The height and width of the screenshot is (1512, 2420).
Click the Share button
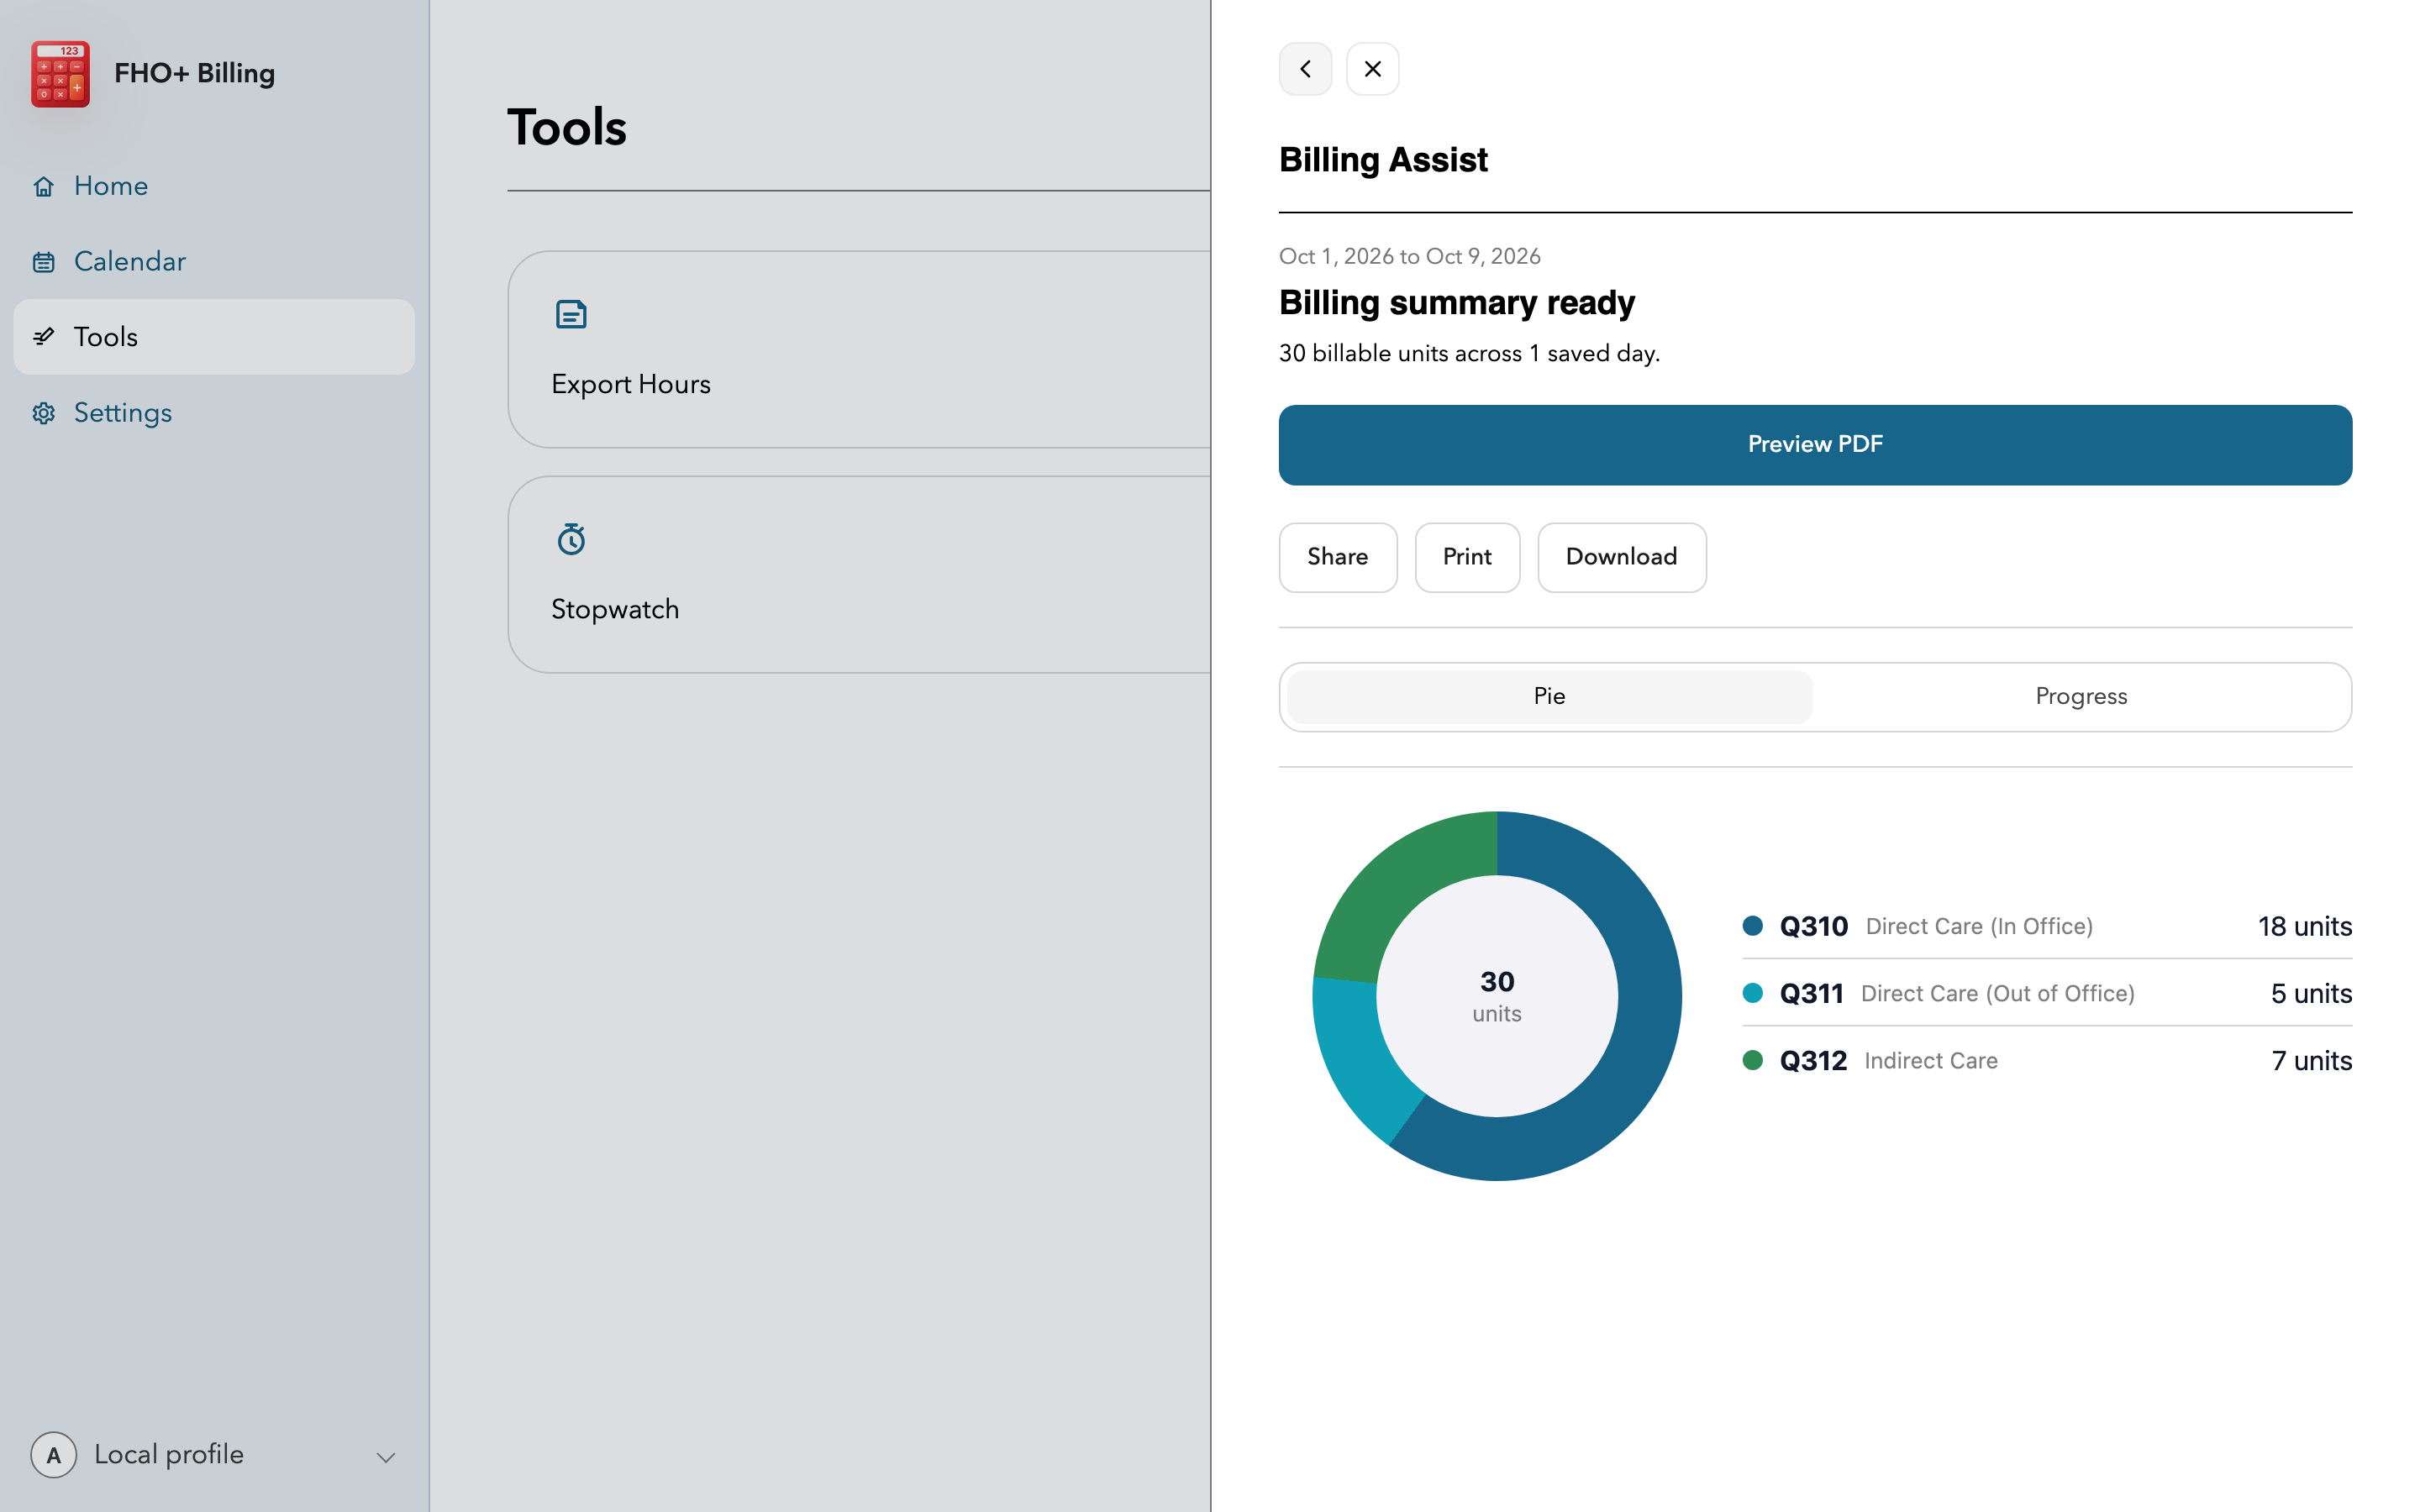(1337, 557)
